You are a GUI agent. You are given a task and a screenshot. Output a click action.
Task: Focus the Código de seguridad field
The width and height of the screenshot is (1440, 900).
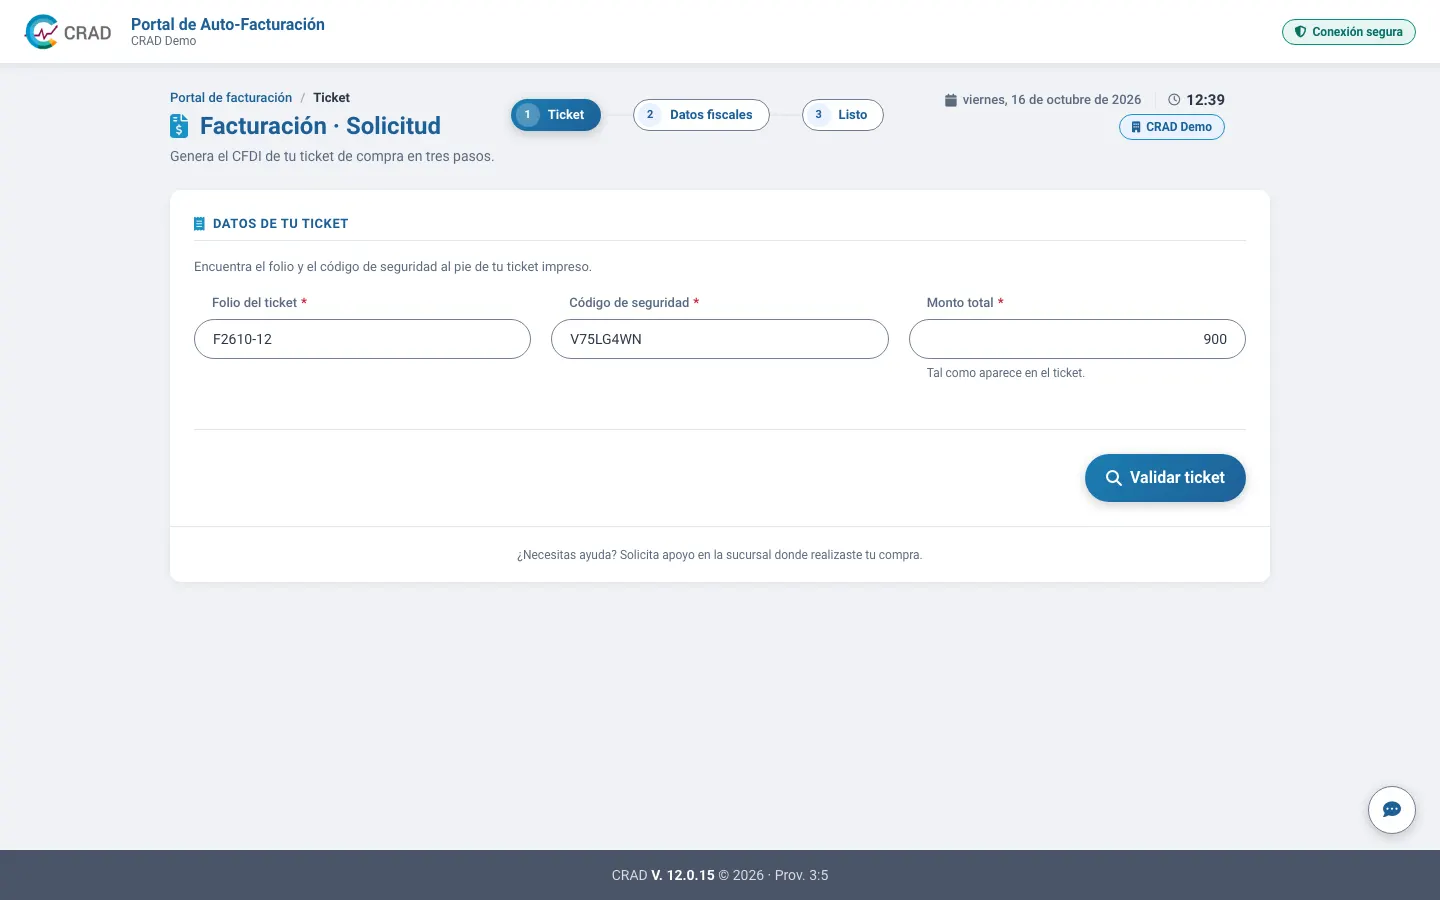point(720,339)
